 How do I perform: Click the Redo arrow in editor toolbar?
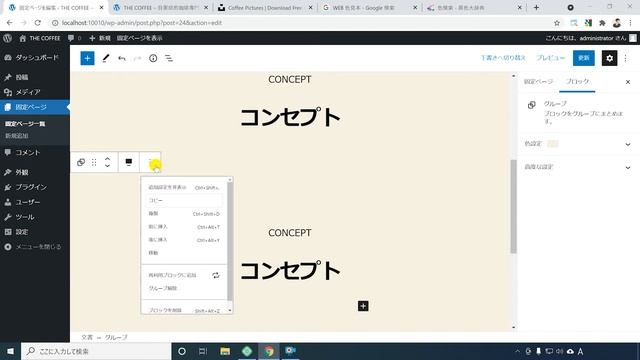pos(138,58)
